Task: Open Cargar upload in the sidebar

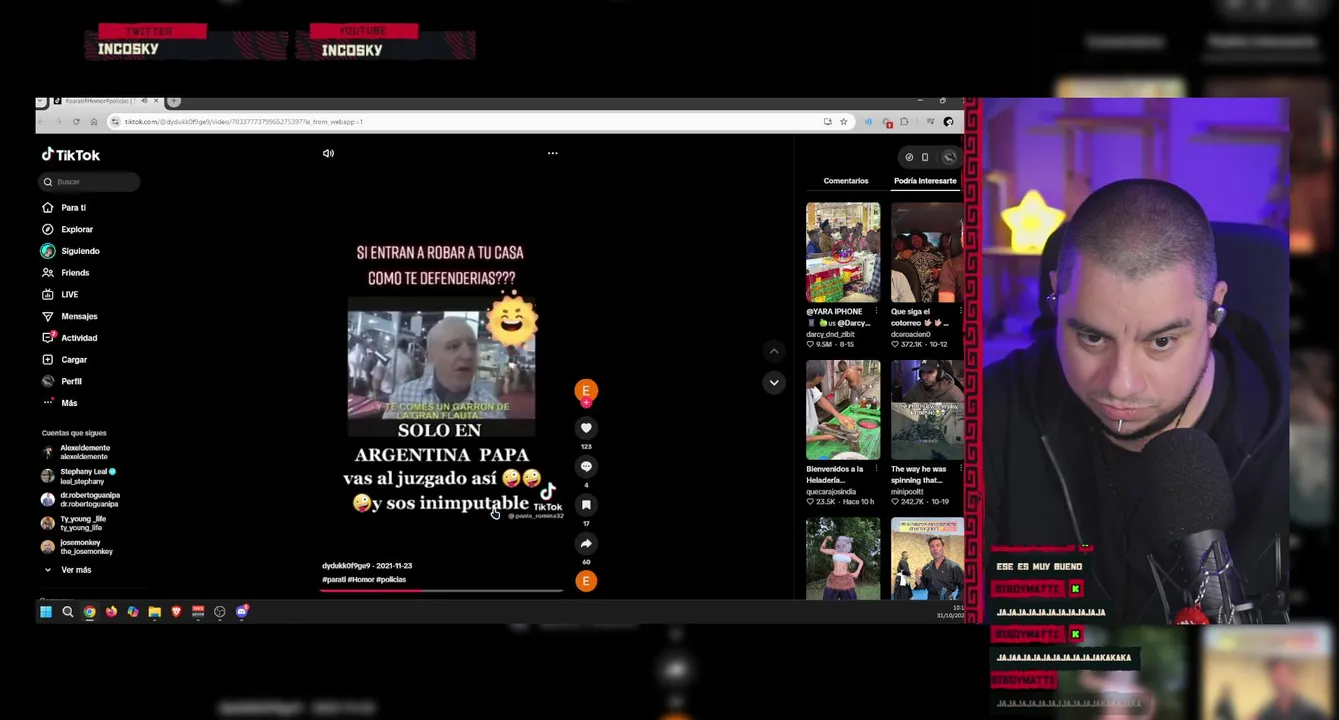Action: coord(64,360)
